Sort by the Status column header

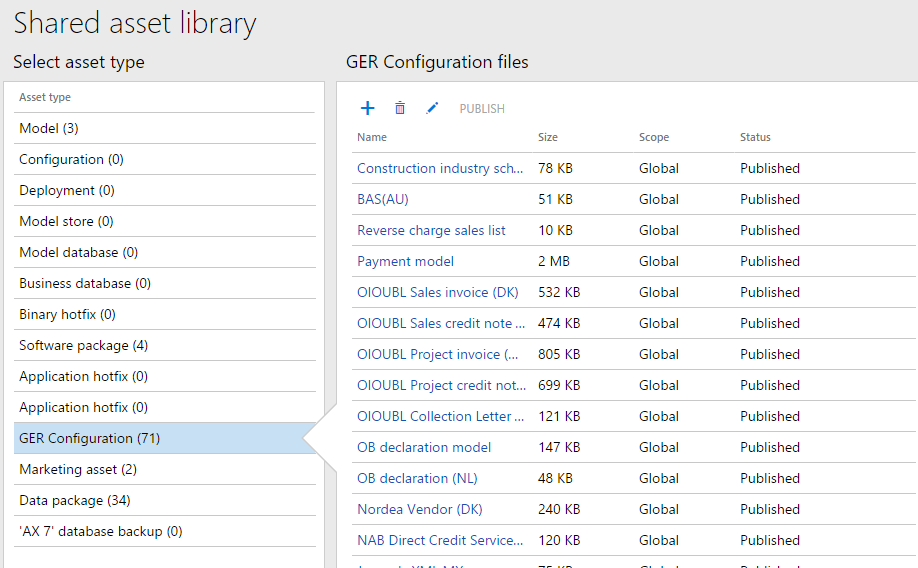pyautogui.click(x=755, y=137)
